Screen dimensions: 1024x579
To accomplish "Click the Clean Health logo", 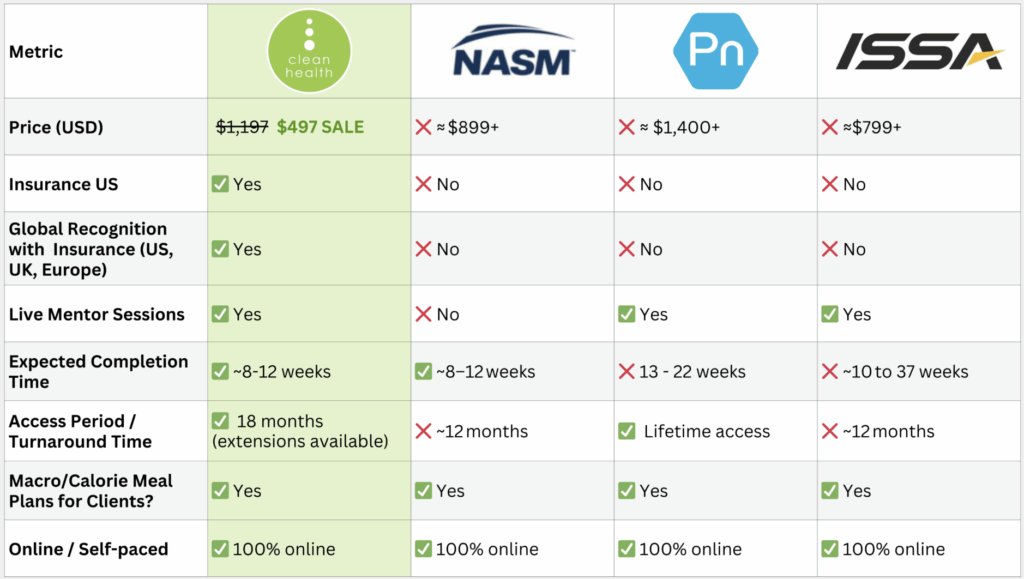I will [309, 50].
